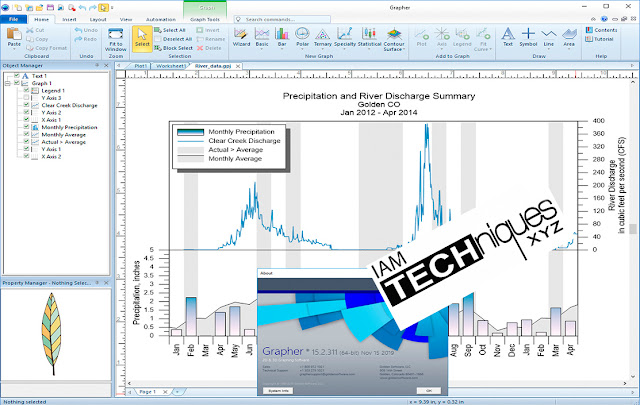Click the Fit Curve icon
This screenshot has width=640, height=405.
(483, 33)
